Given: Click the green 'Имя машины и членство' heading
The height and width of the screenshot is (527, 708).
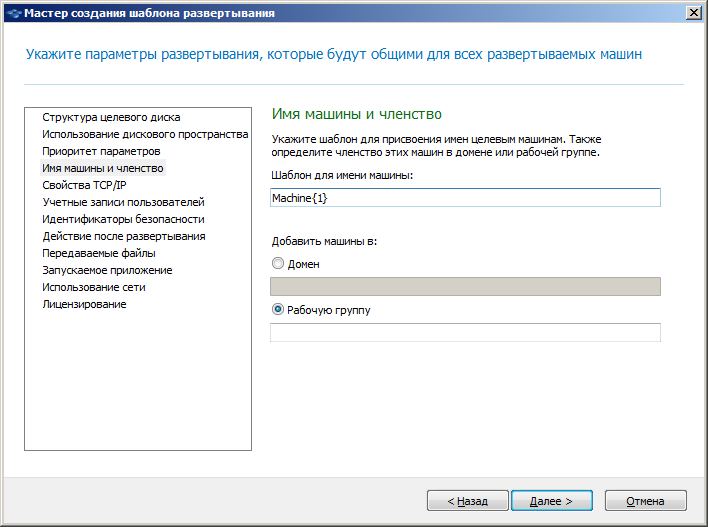Looking at the screenshot, I should pyautogui.click(x=357, y=114).
